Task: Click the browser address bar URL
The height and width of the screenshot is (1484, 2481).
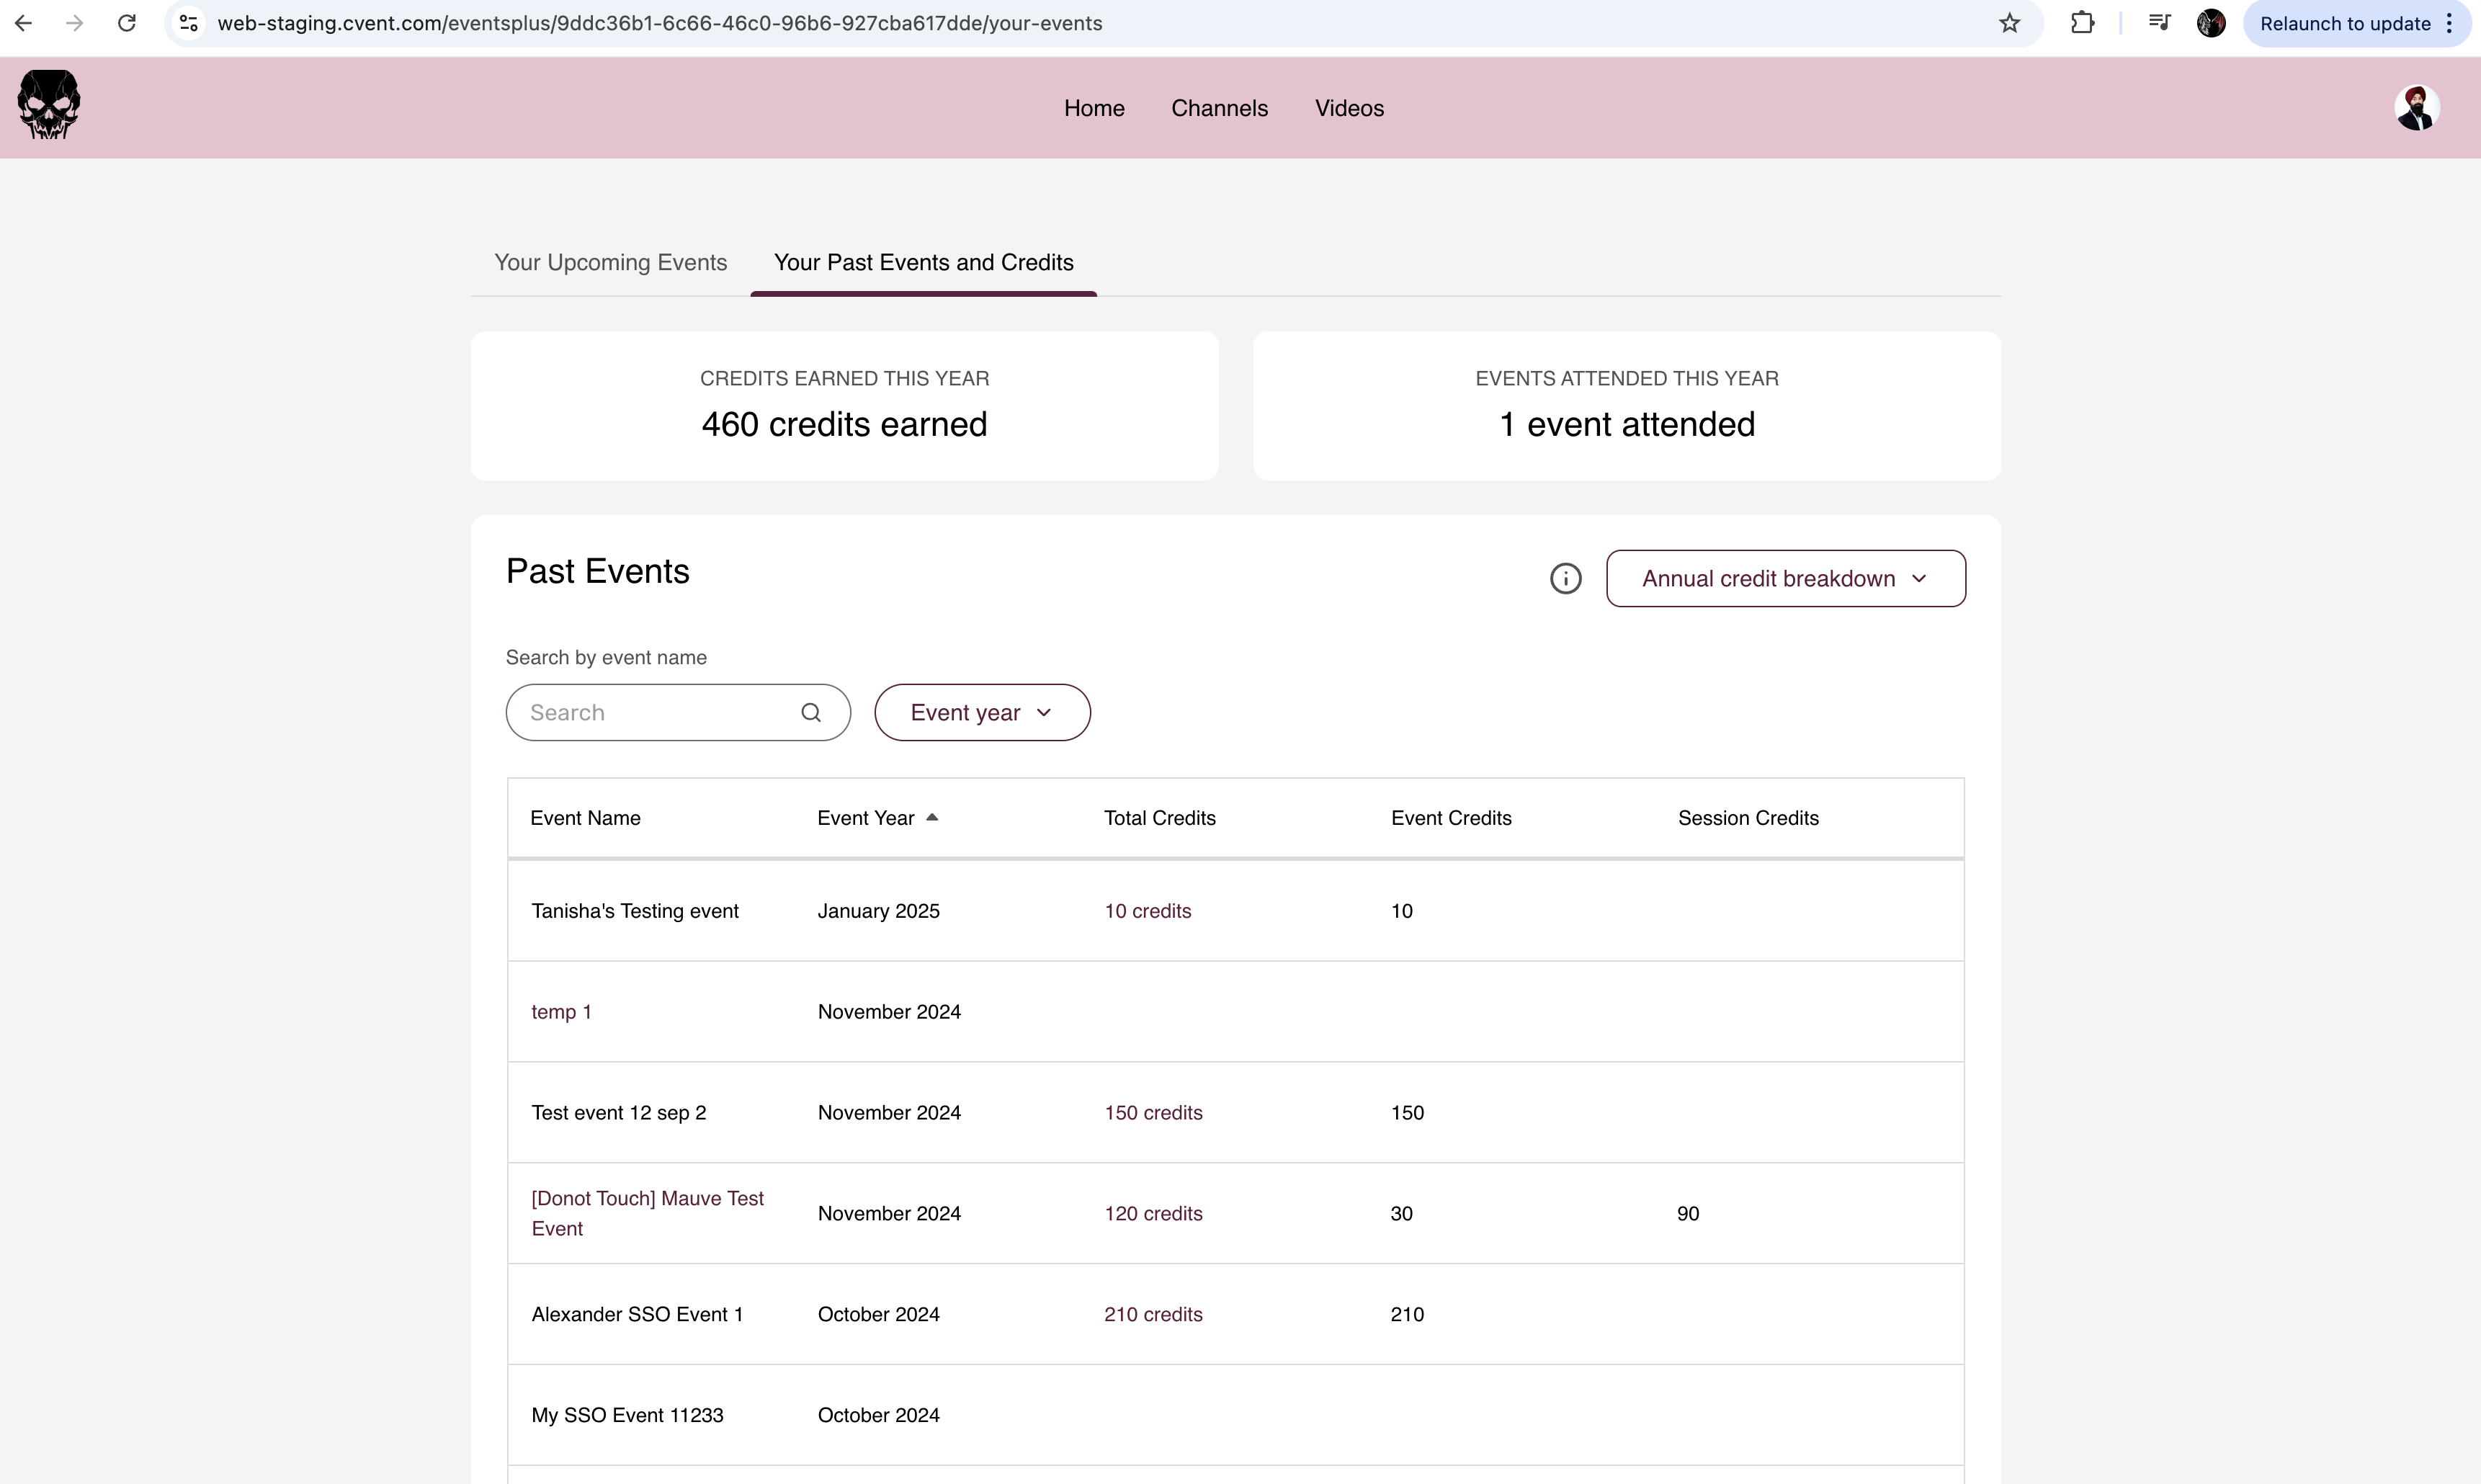Action: click(660, 23)
